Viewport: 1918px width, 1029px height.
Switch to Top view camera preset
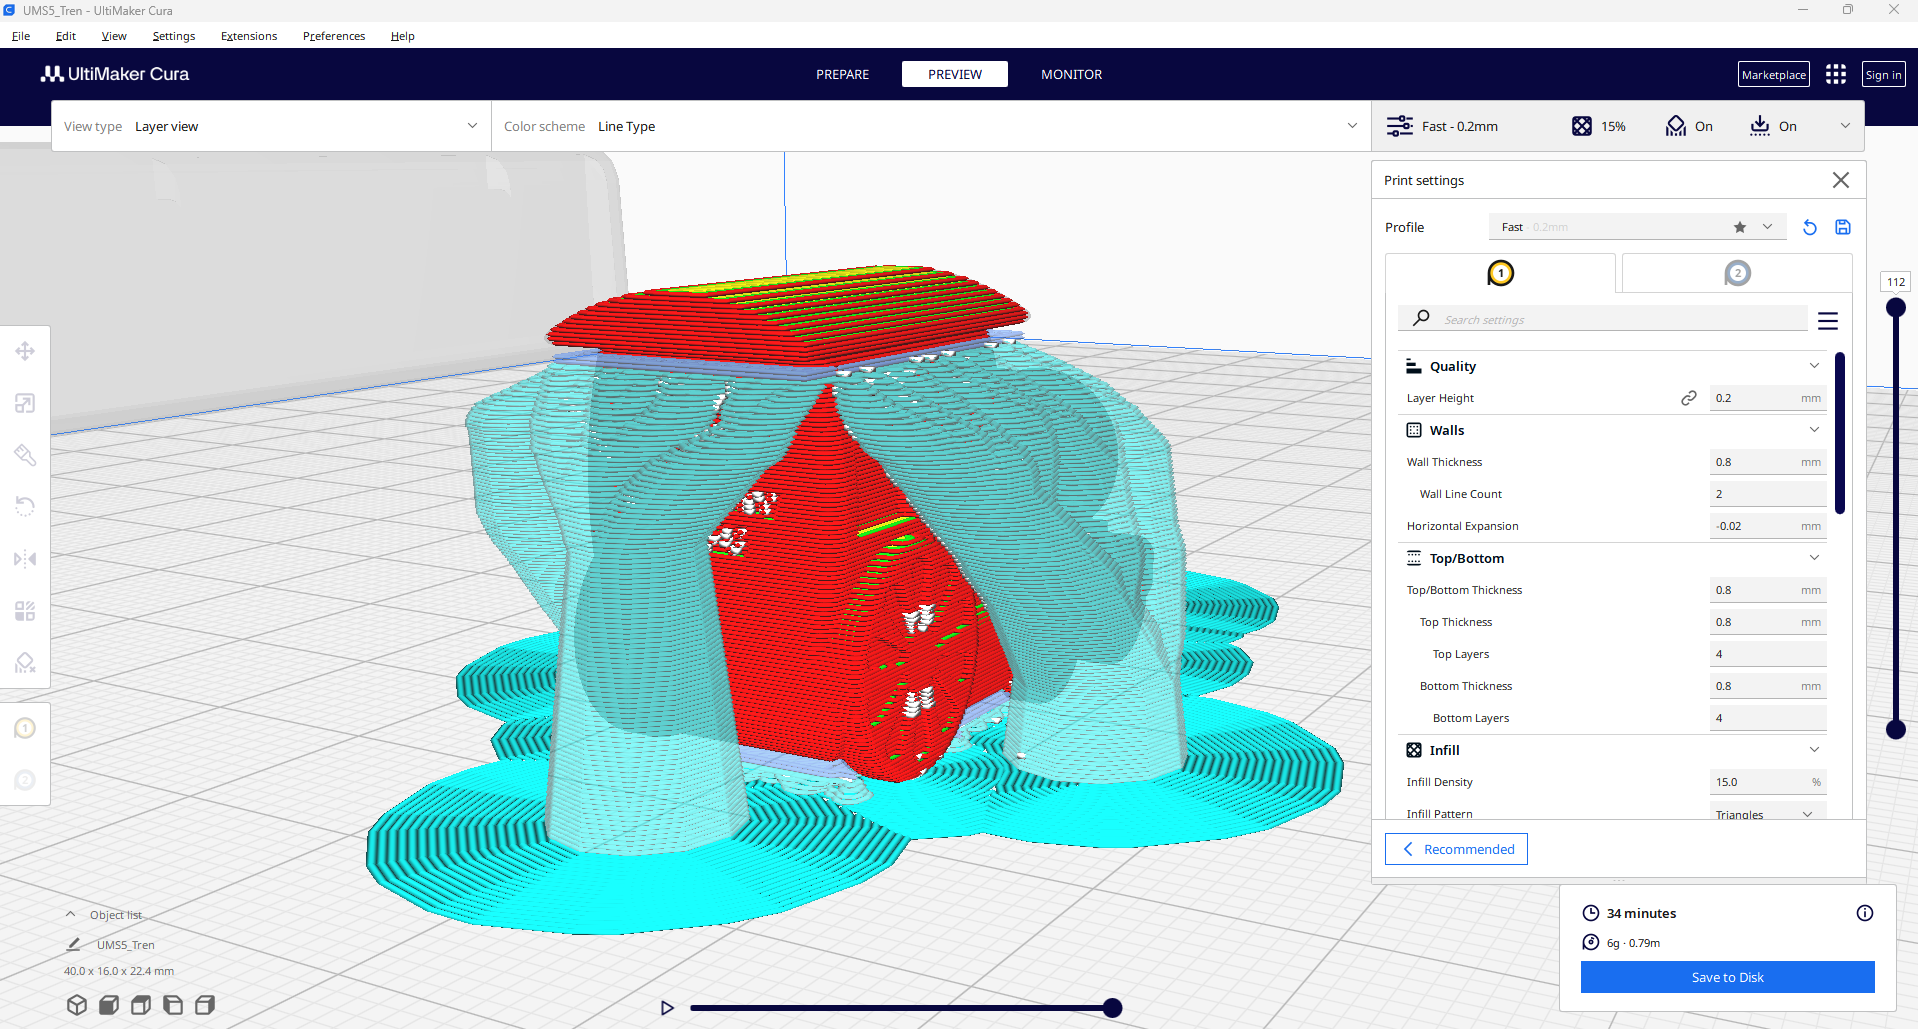(x=141, y=1005)
